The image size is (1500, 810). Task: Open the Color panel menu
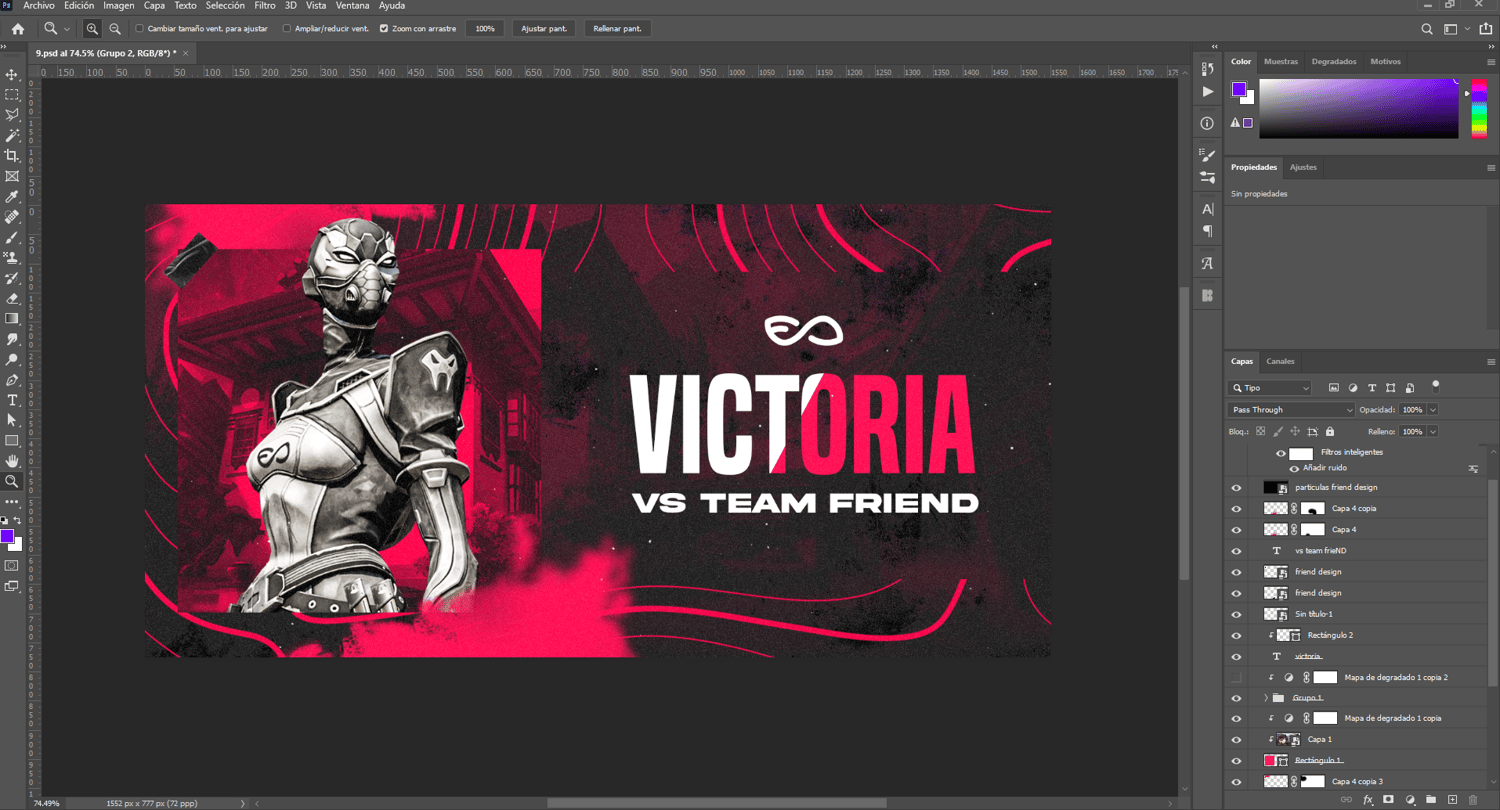pos(1491,62)
